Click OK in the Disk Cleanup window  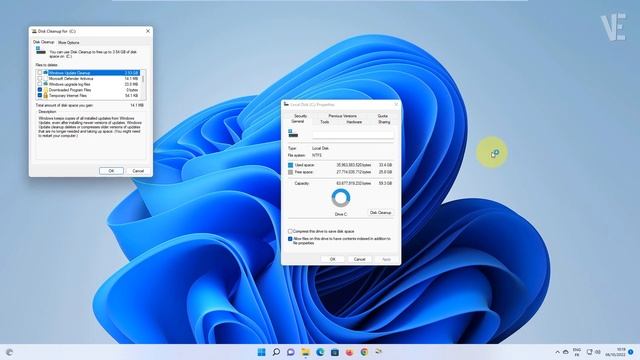click(111, 171)
